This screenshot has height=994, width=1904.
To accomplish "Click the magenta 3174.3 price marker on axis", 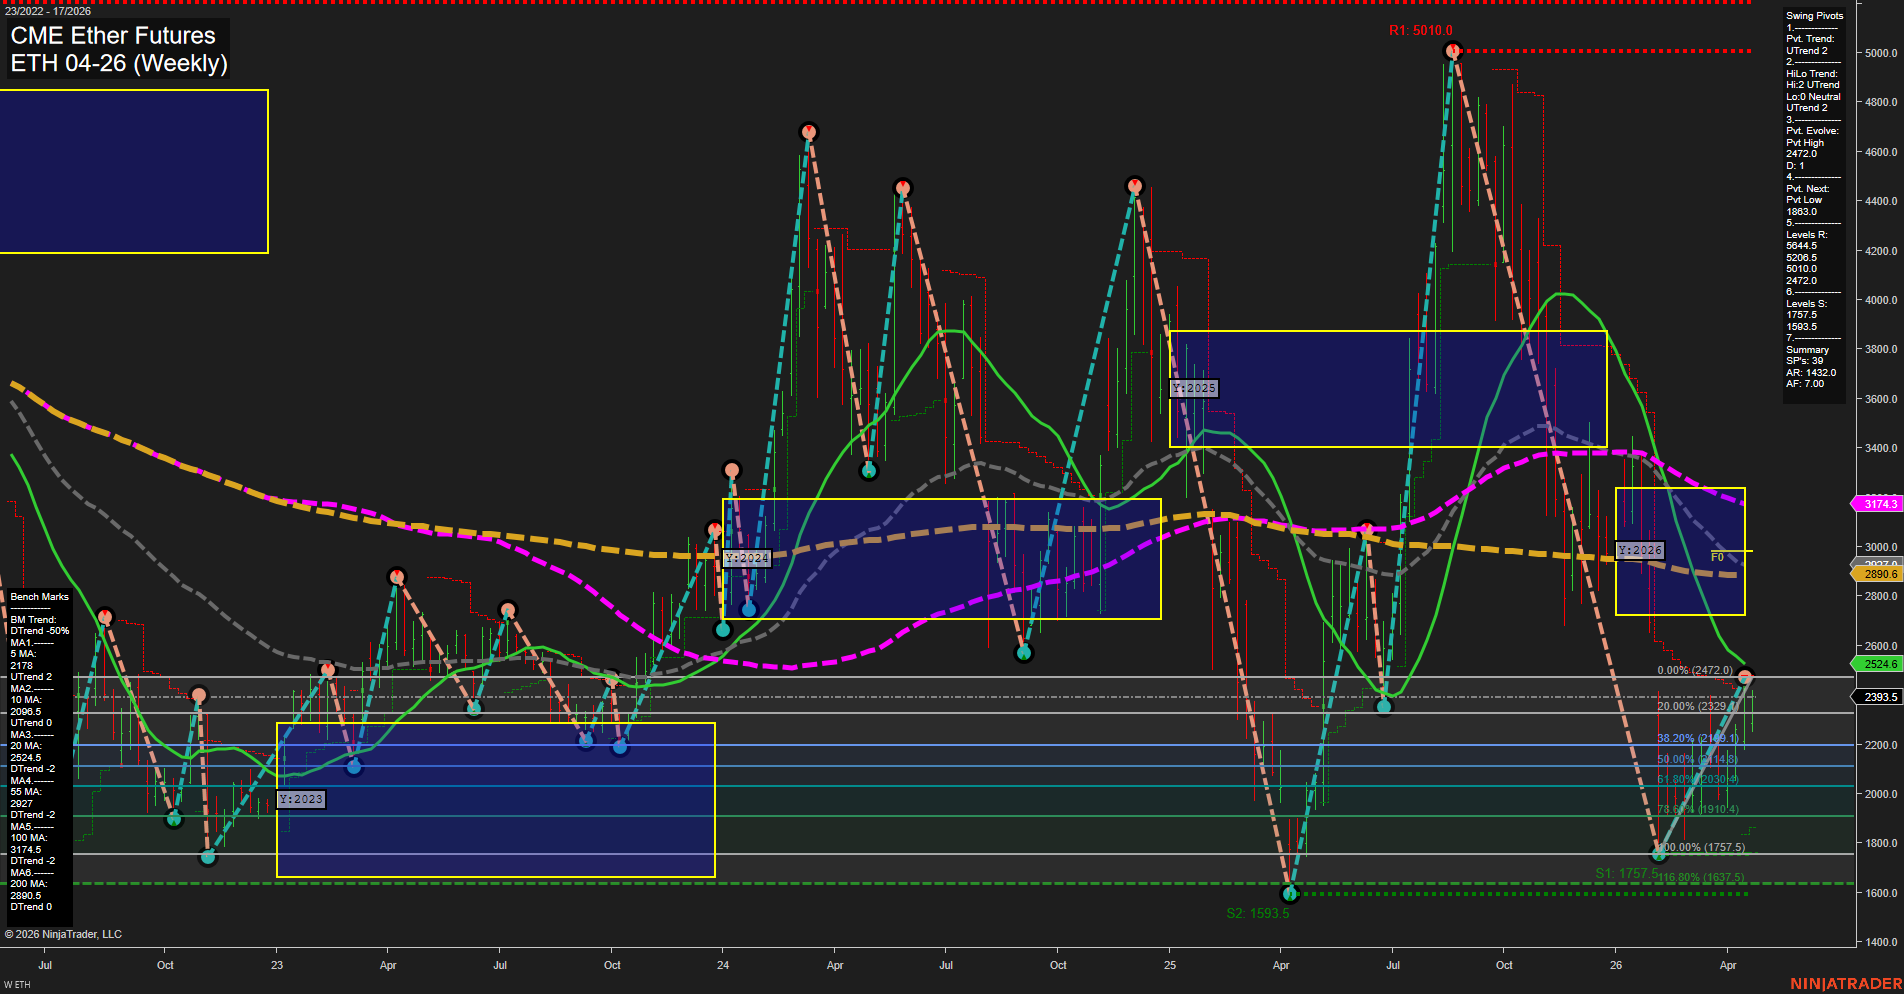I will [1878, 504].
